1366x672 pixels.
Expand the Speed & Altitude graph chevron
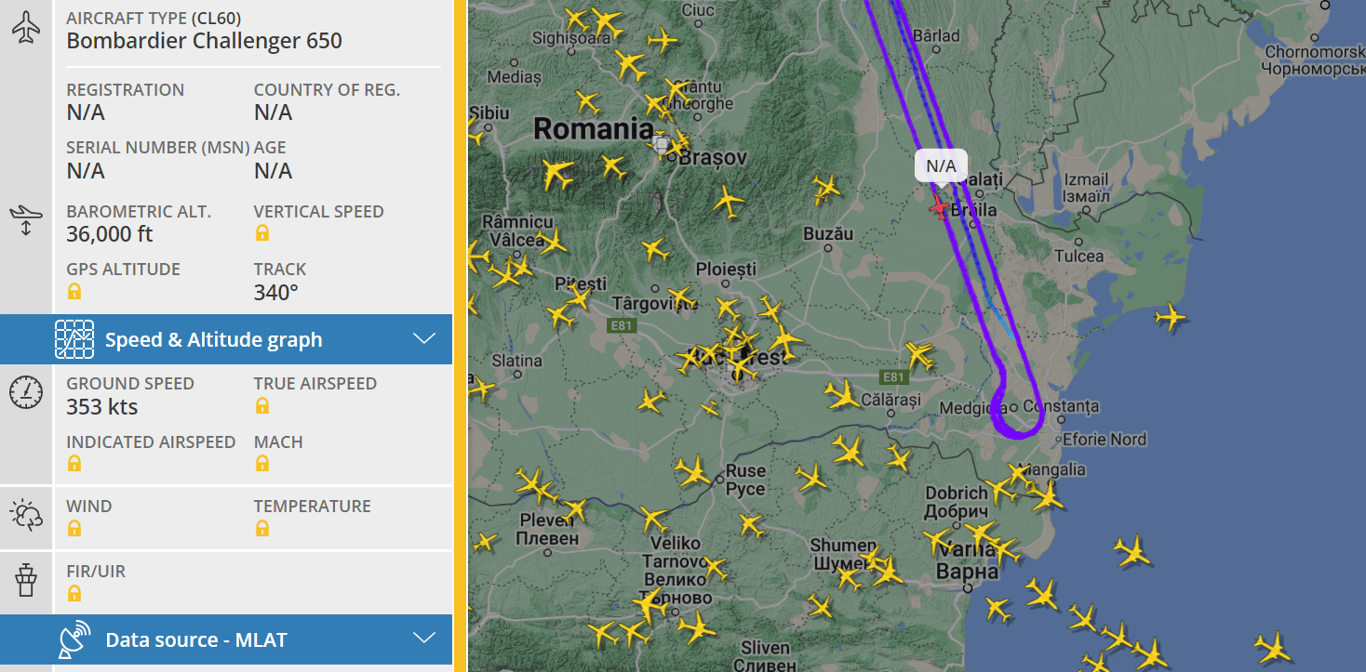tap(425, 339)
